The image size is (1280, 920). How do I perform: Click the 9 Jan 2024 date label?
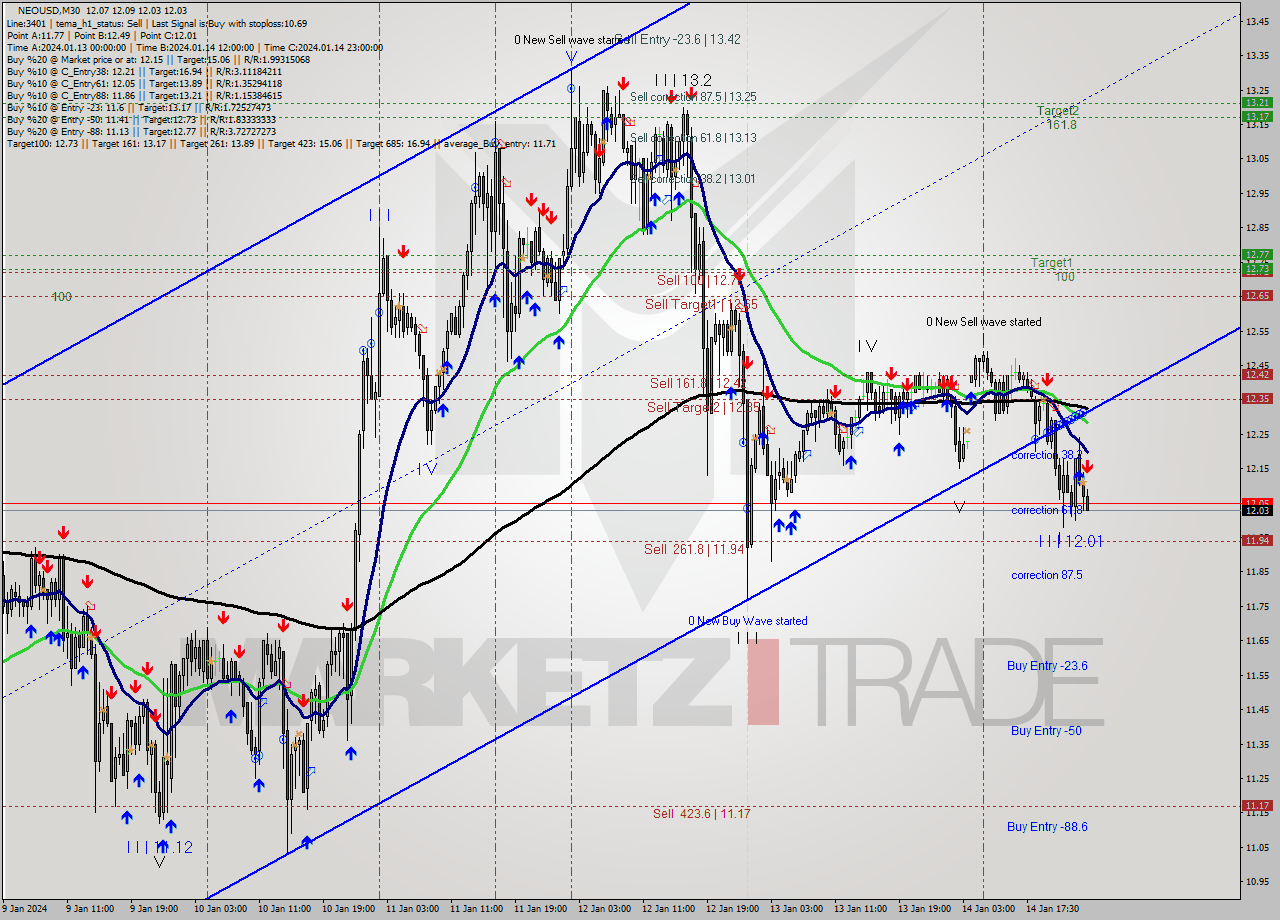pyautogui.click(x=24, y=909)
